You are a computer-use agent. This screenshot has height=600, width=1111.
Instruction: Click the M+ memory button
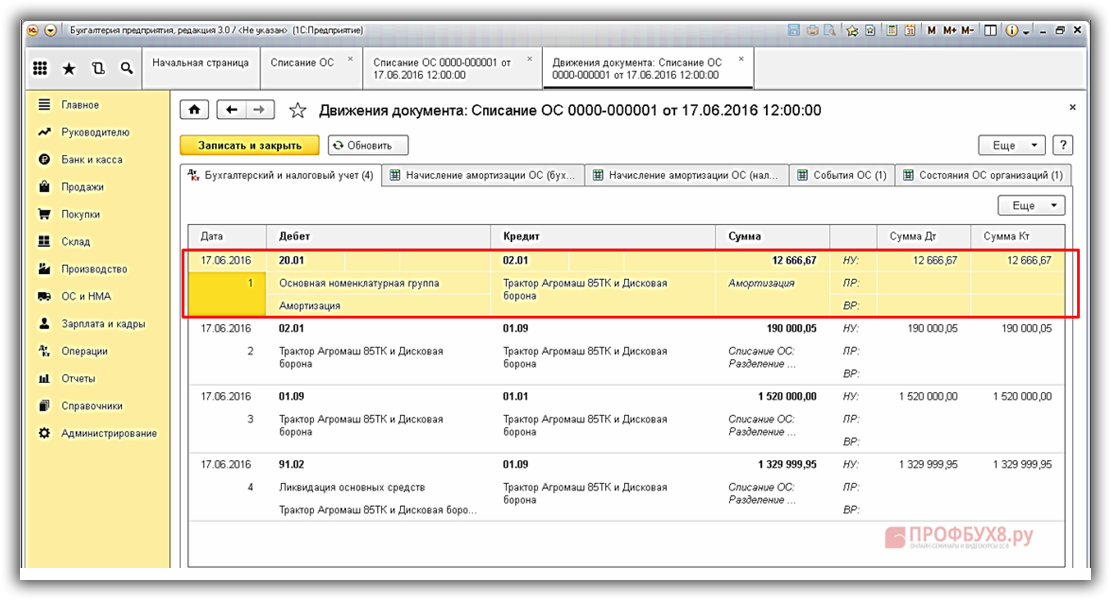pos(949,31)
